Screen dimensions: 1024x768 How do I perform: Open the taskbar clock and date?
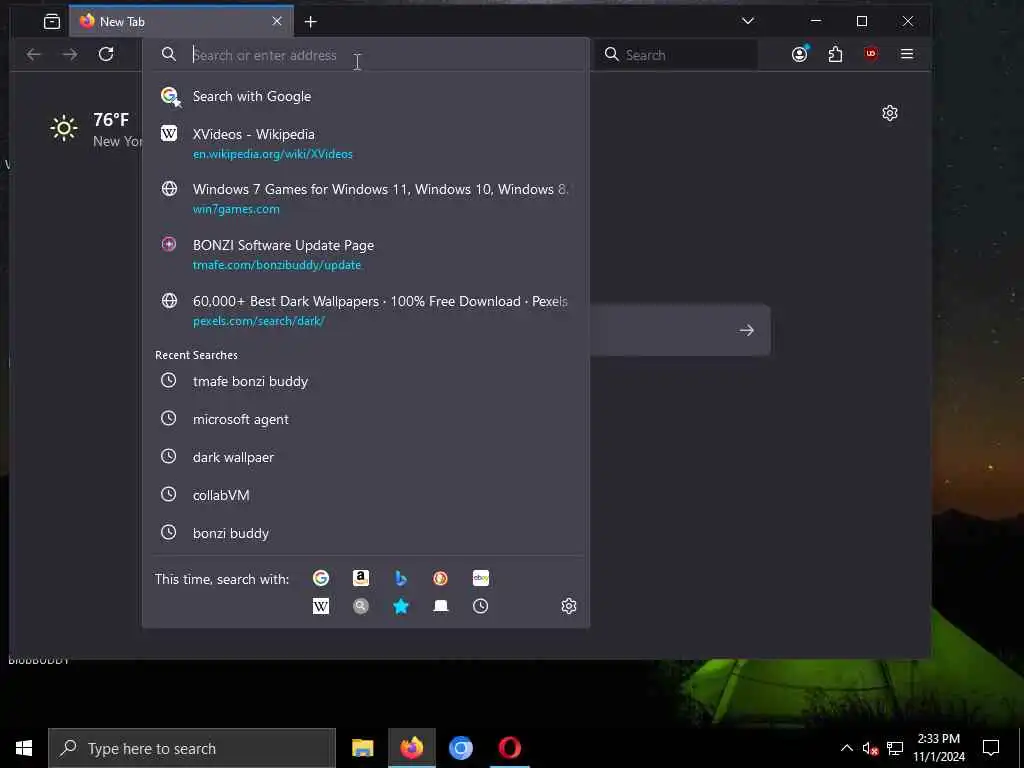[x=938, y=748]
